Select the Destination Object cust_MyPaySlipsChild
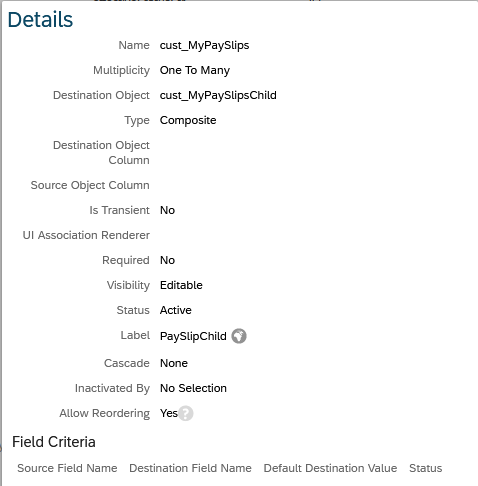 coord(218,95)
